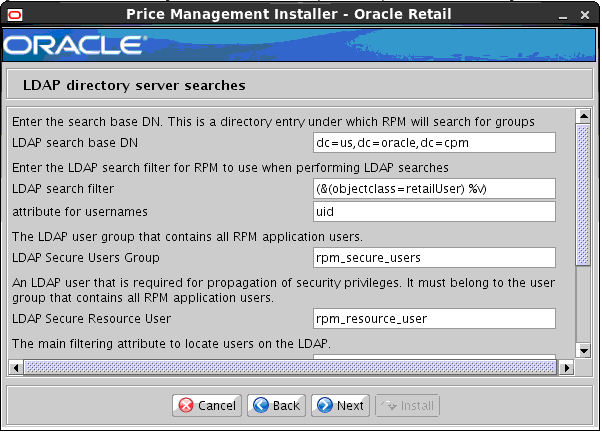Go Back to the previous installer step

[276, 405]
